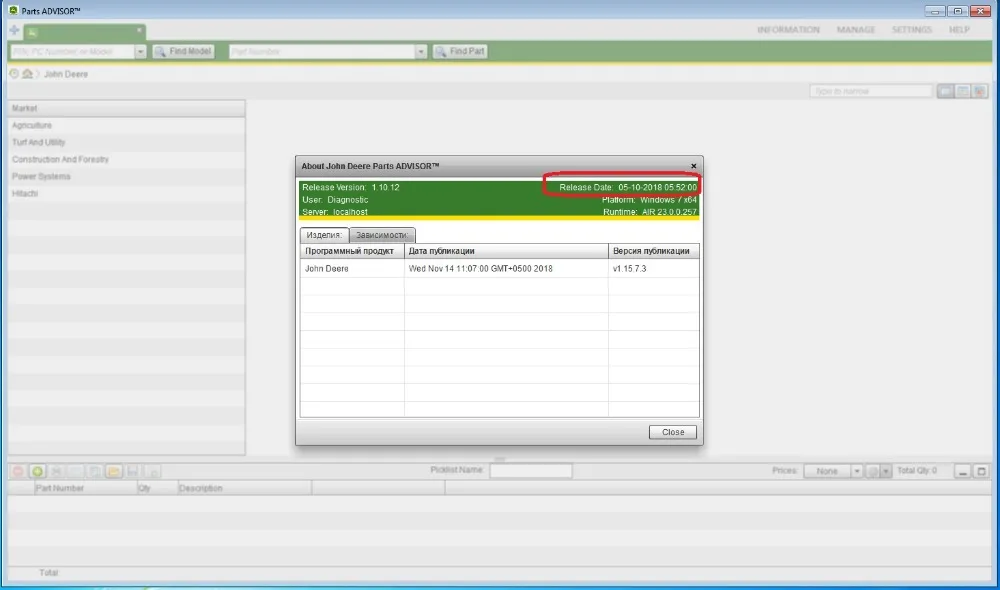Image resolution: width=1000 pixels, height=590 pixels.
Task: Select the John Deere row in table
Action: tap(499, 269)
